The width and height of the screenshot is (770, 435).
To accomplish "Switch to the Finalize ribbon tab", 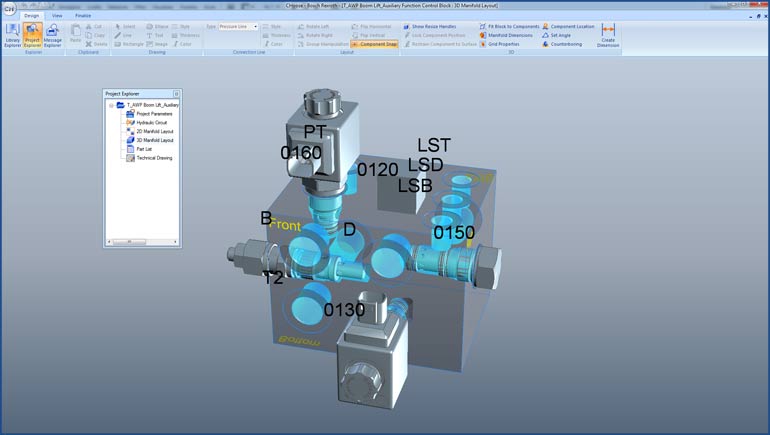I will tap(84, 16).
